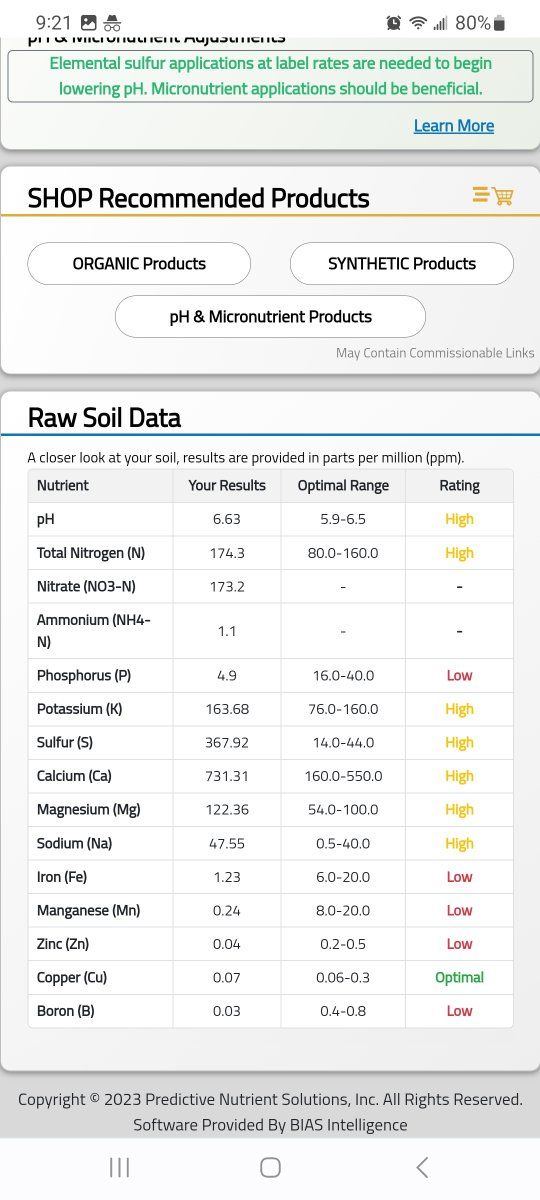
Task: Open recent apps with the three-bar icon
Action: (119, 1167)
